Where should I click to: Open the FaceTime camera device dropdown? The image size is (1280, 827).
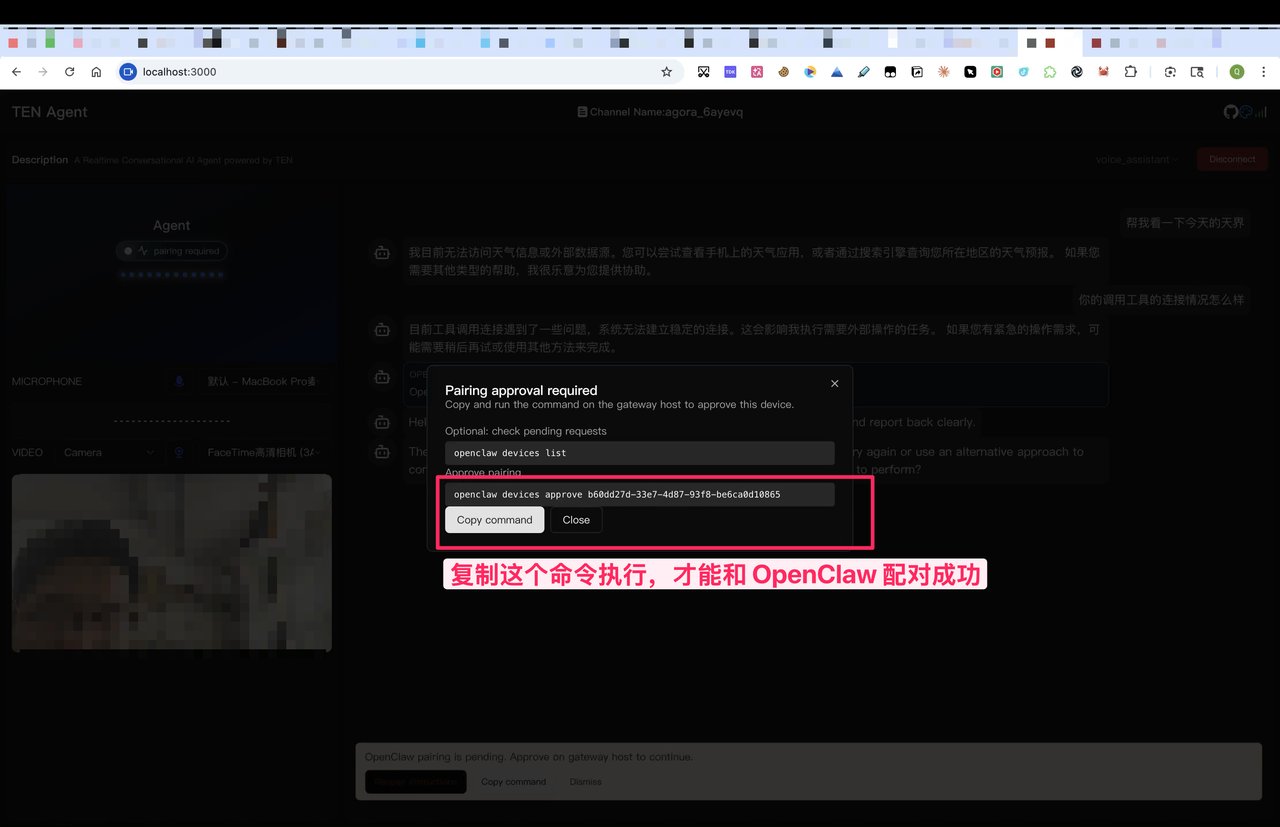[264, 452]
